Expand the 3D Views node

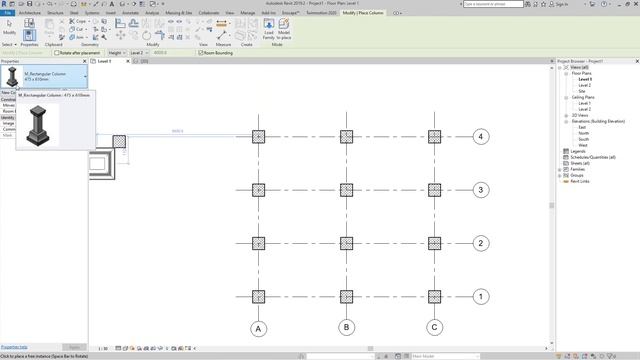point(566,116)
